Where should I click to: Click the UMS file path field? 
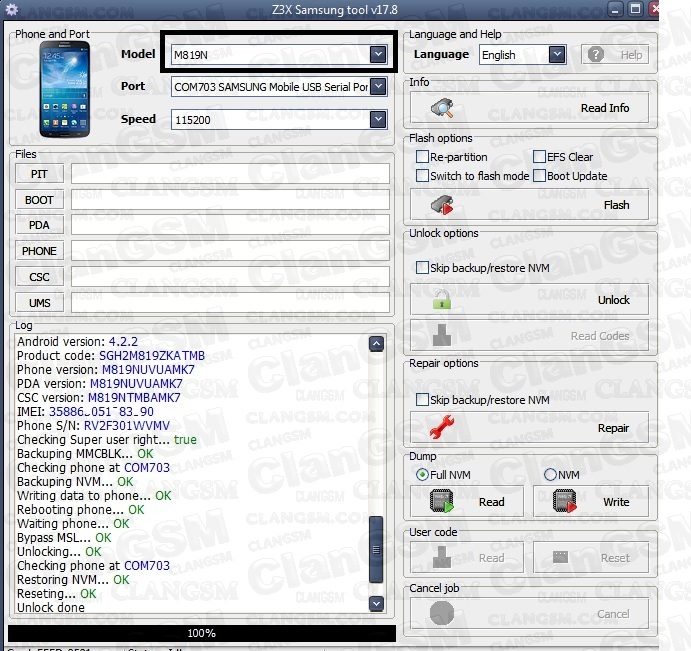point(230,303)
